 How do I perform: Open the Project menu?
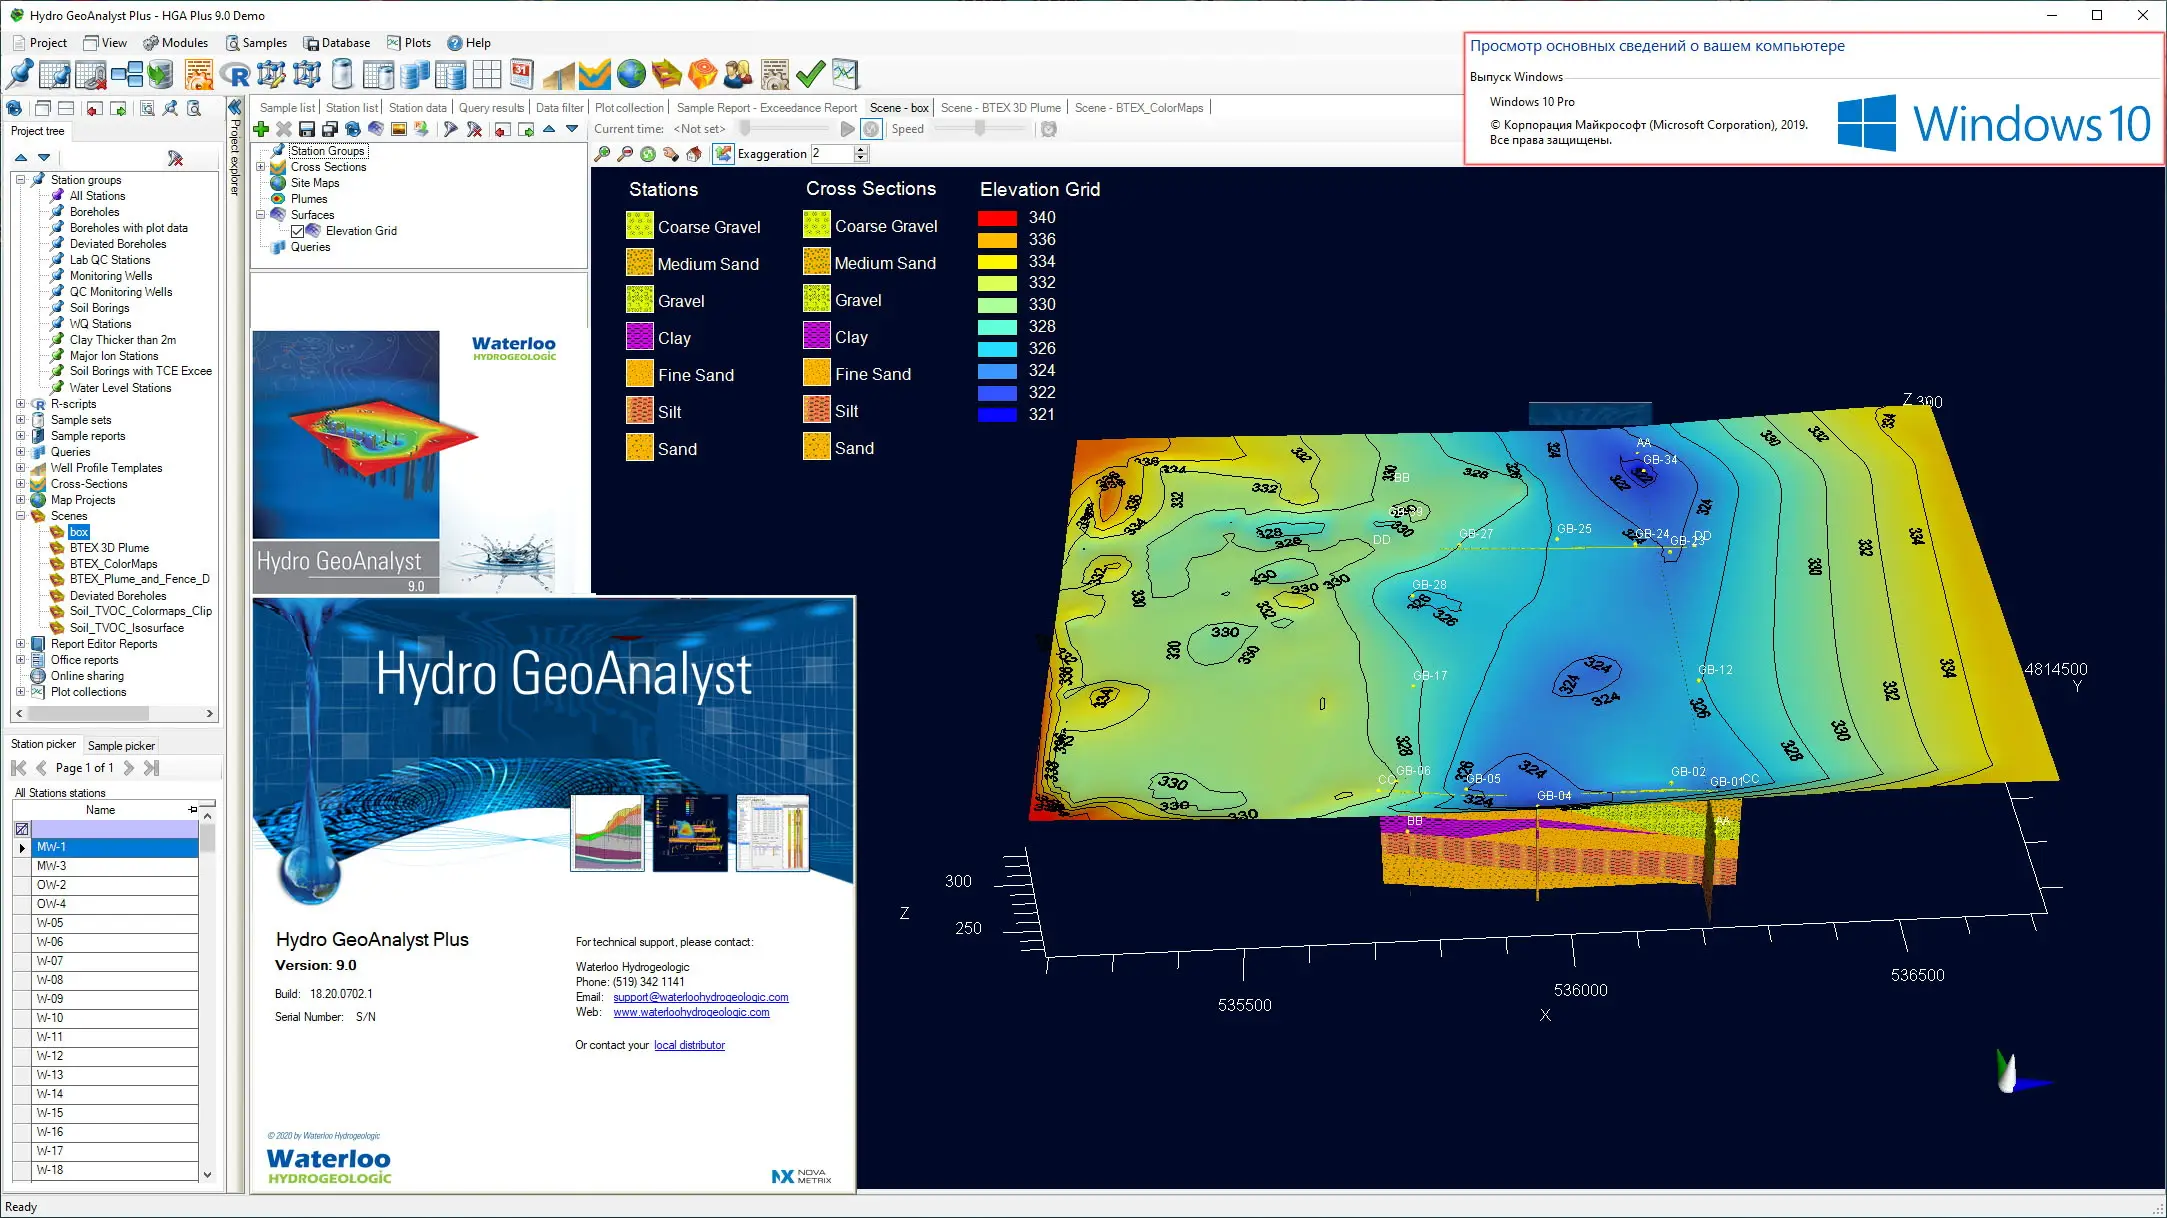pos(39,43)
